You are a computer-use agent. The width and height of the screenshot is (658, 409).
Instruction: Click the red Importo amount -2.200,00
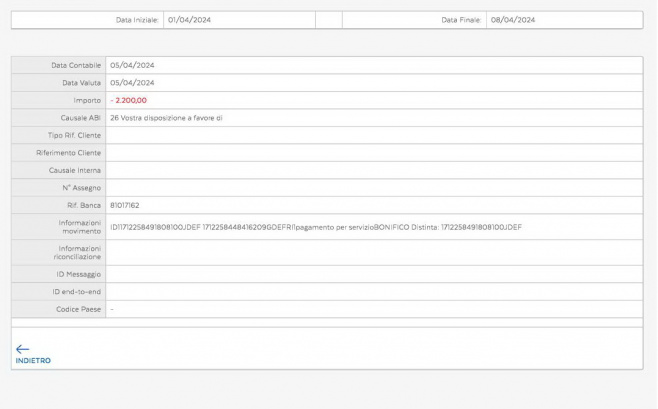(129, 100)
